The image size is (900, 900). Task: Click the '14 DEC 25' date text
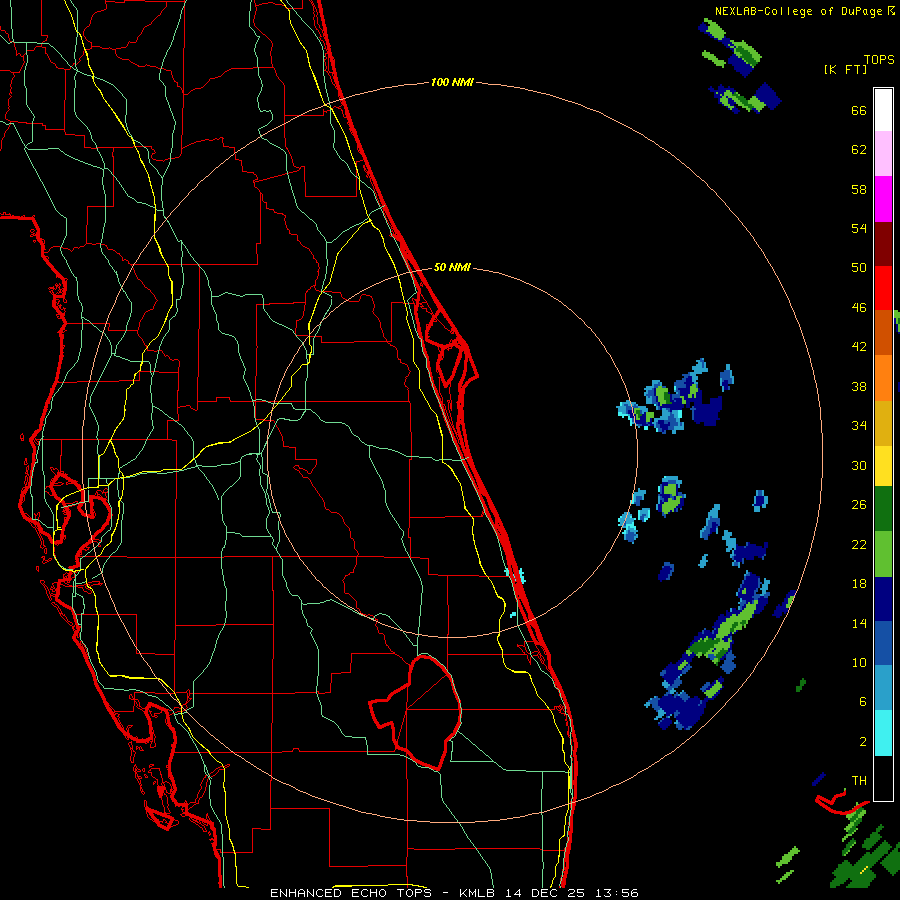546,893
